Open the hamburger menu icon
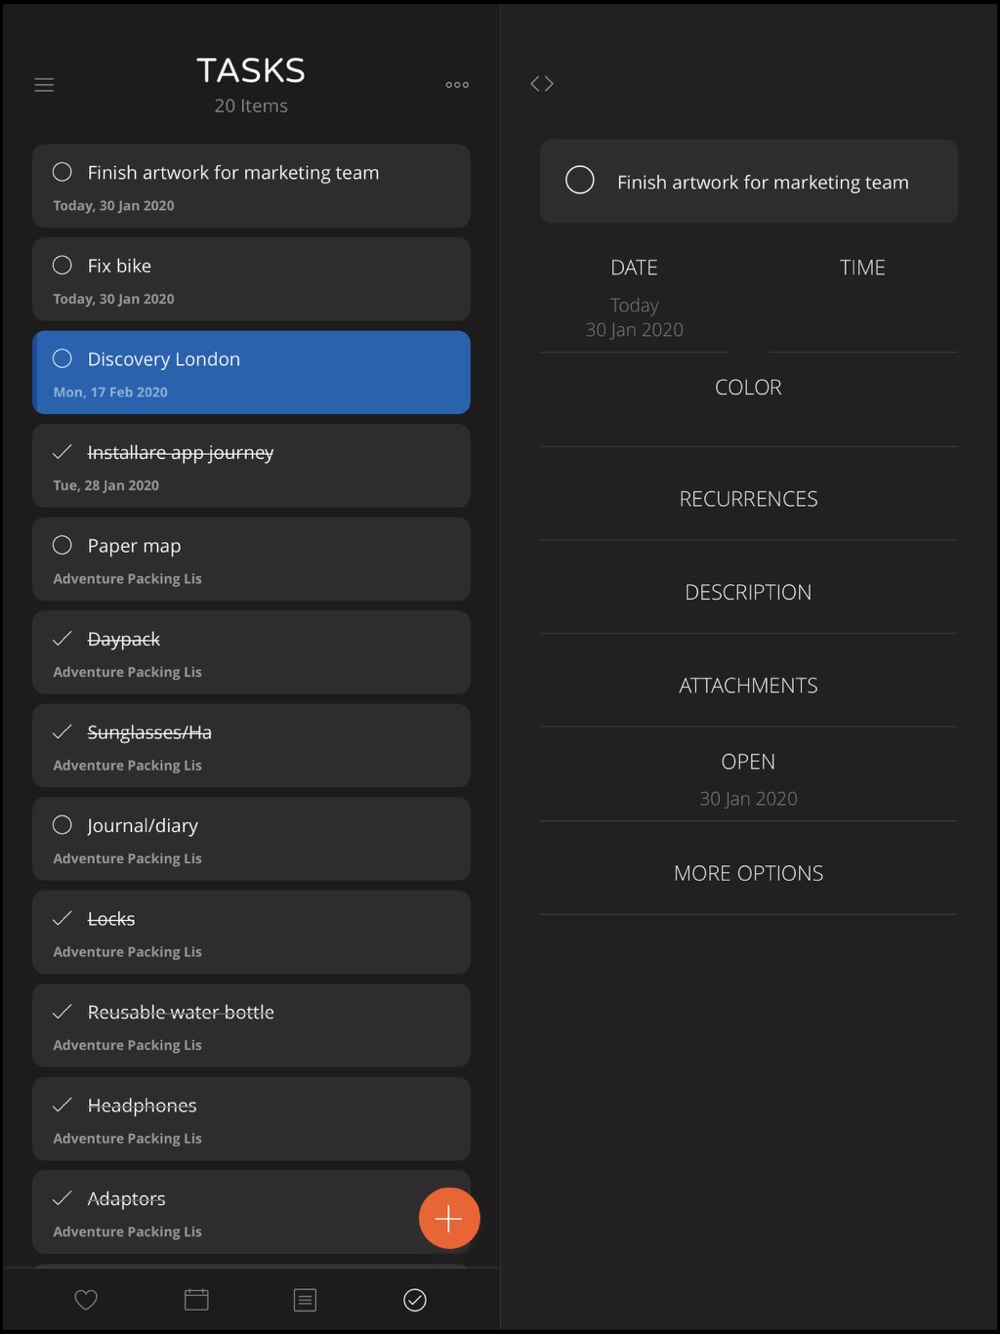Screen dimensions: 1000x1334 [x=44, y=85]
